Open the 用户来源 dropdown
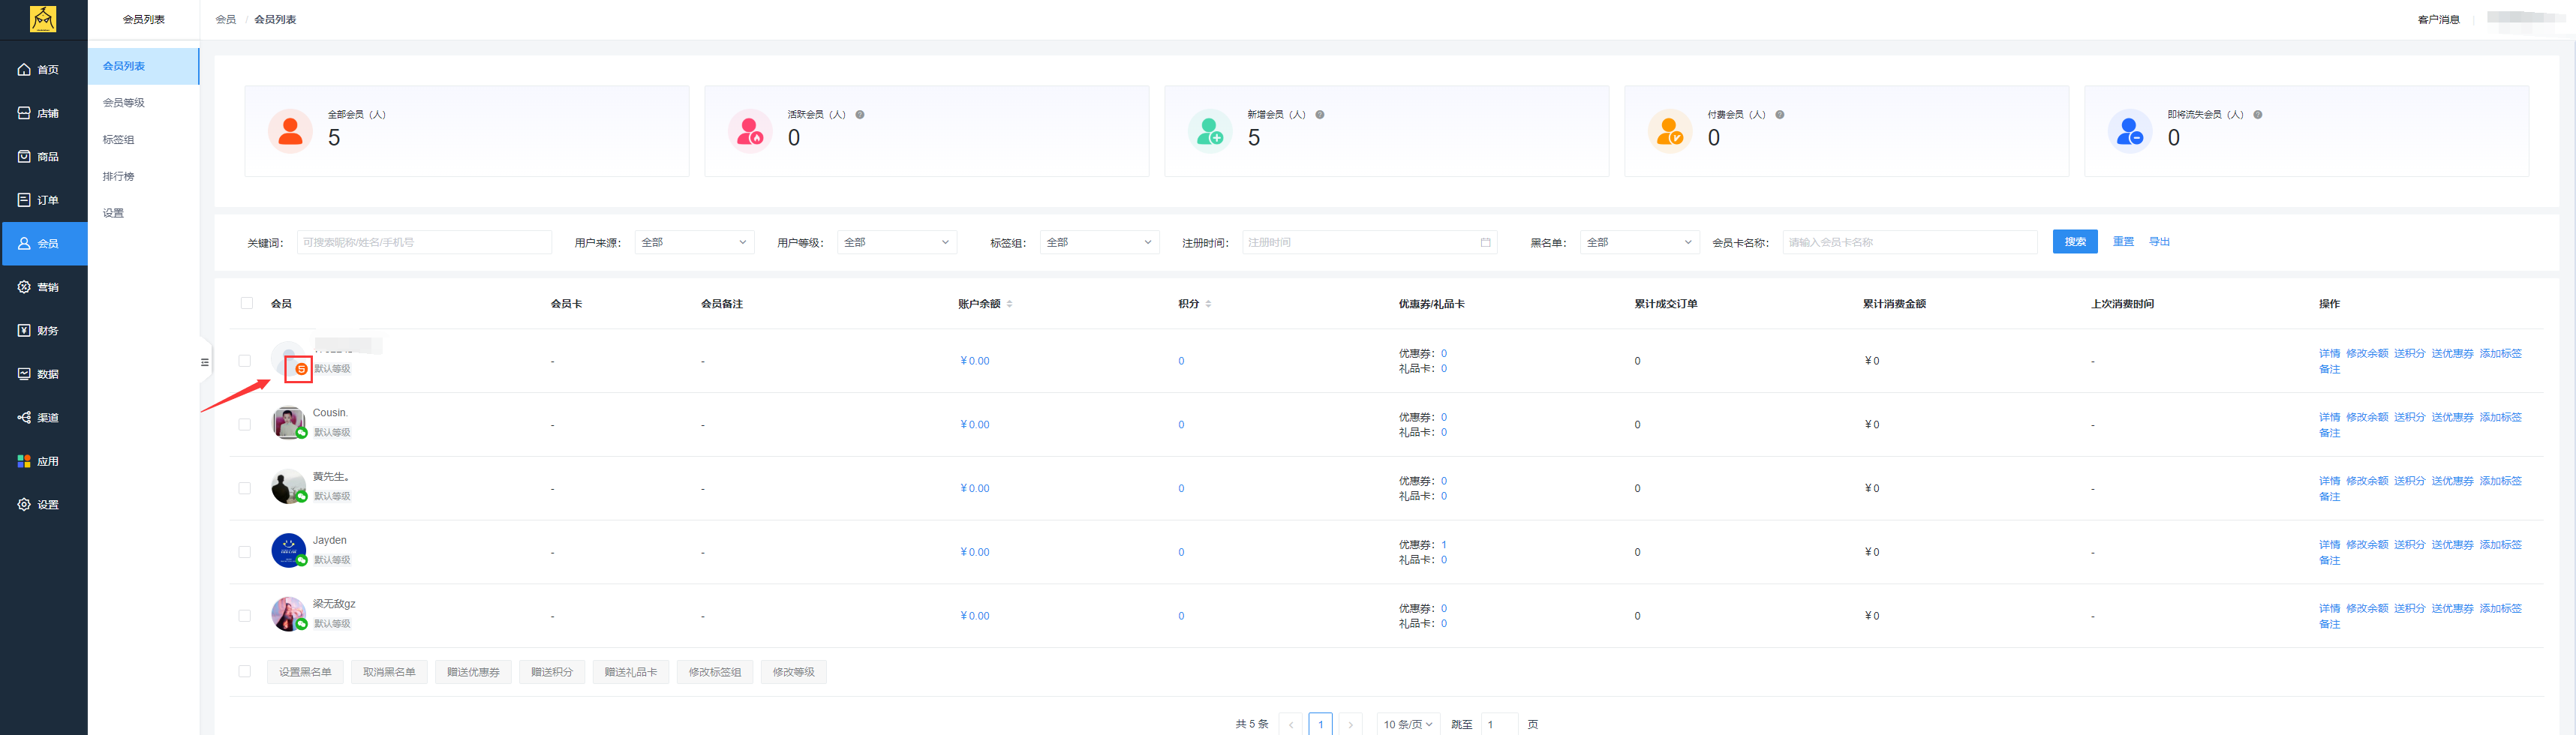 point(694,241)
